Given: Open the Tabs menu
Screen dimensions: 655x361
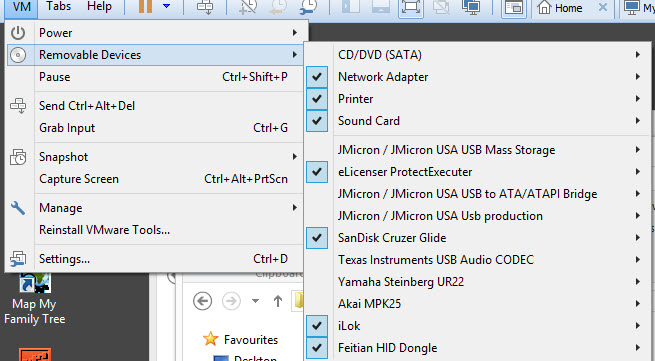Looking at the screenshot, I should [x=58, y=6].
